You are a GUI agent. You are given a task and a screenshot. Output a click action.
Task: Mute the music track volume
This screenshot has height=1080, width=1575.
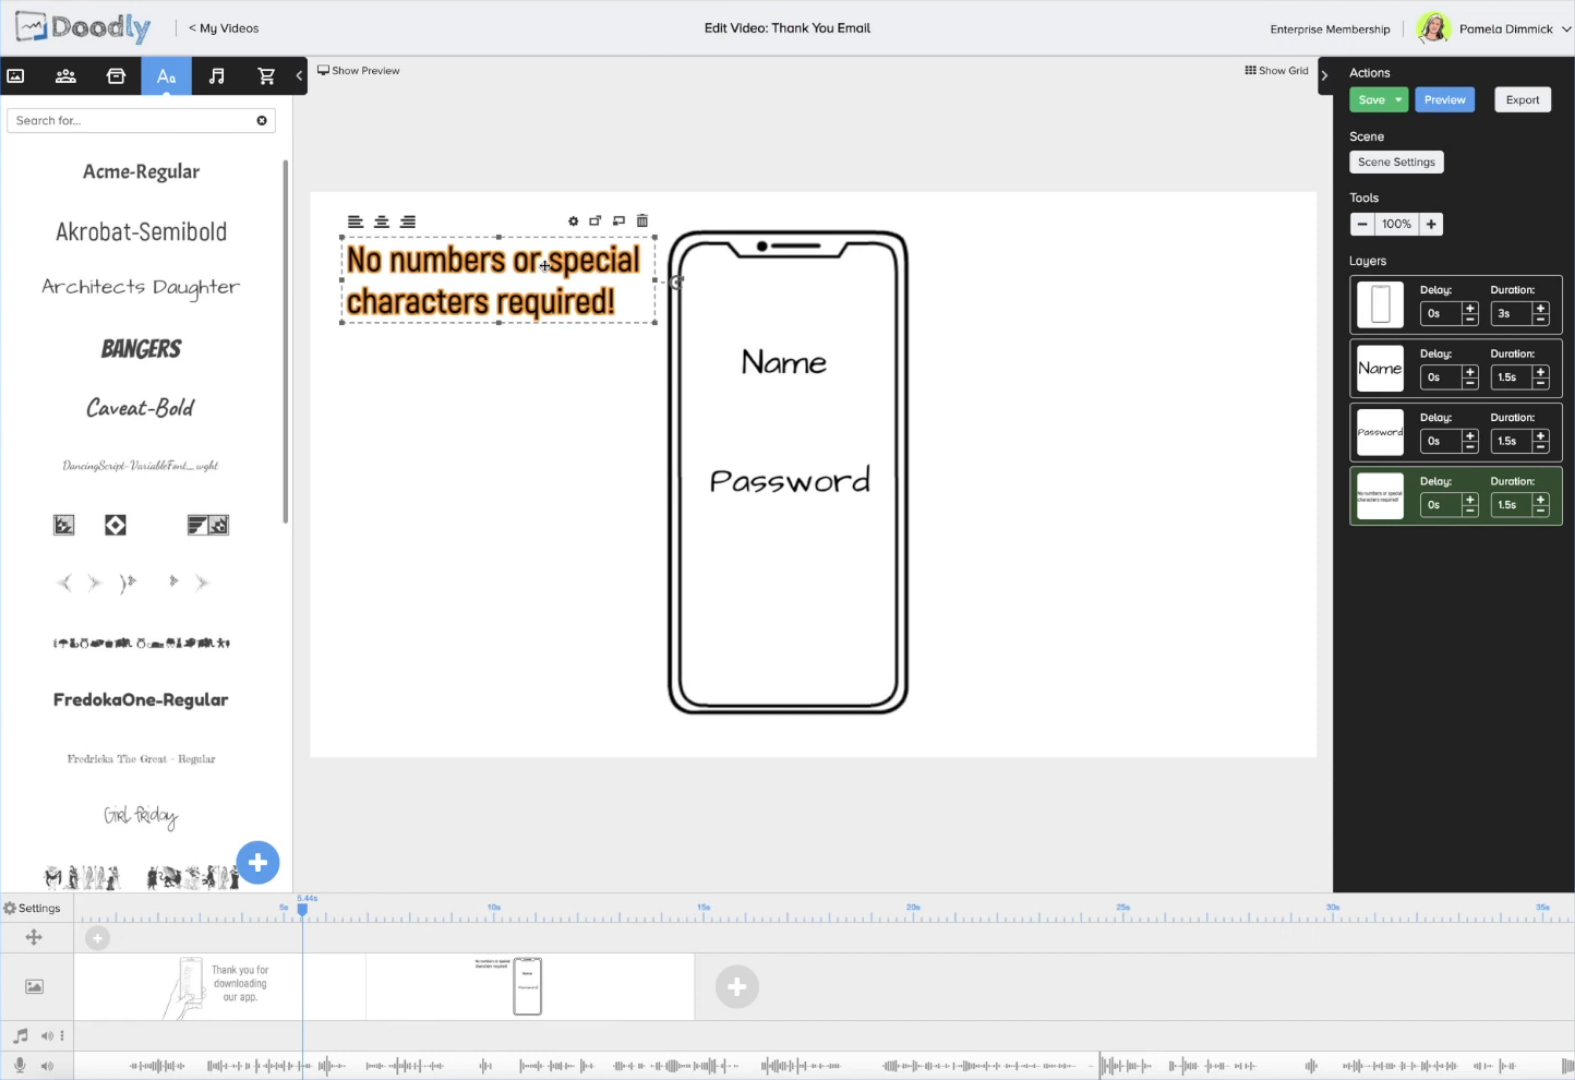click(x=47, y=1036)
